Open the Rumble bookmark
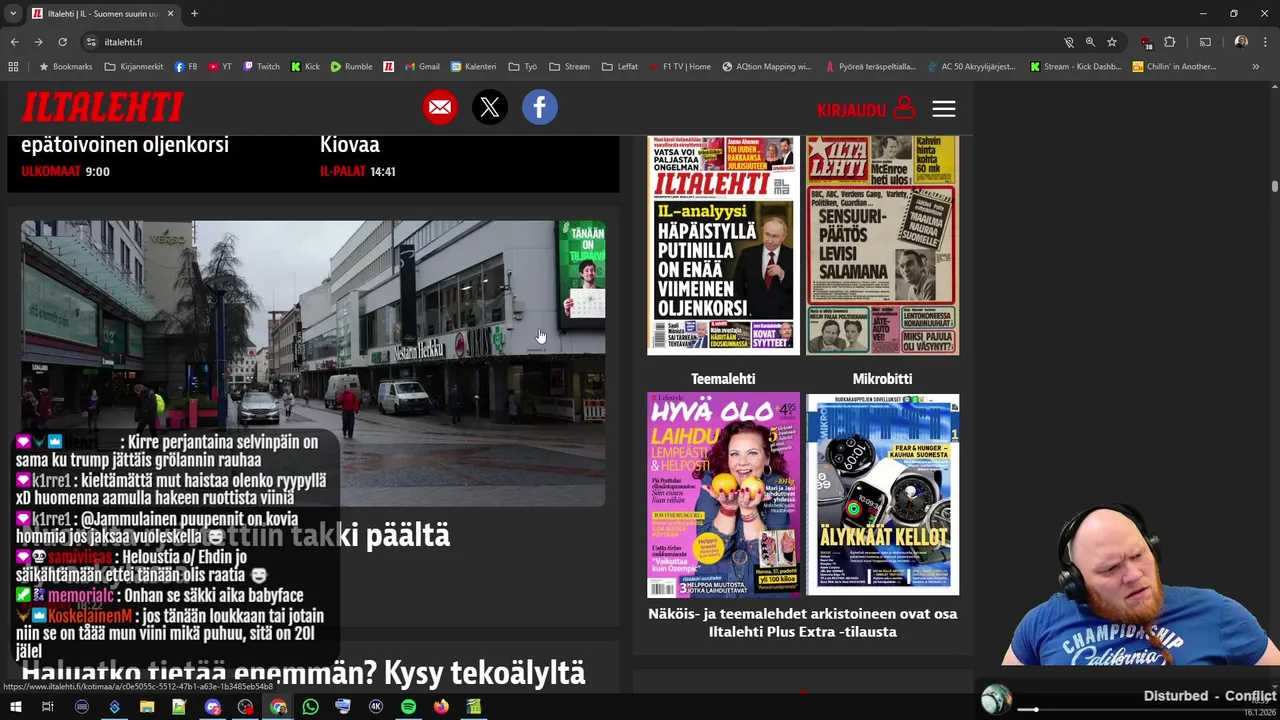1280x720 pixels. [352, 67]
